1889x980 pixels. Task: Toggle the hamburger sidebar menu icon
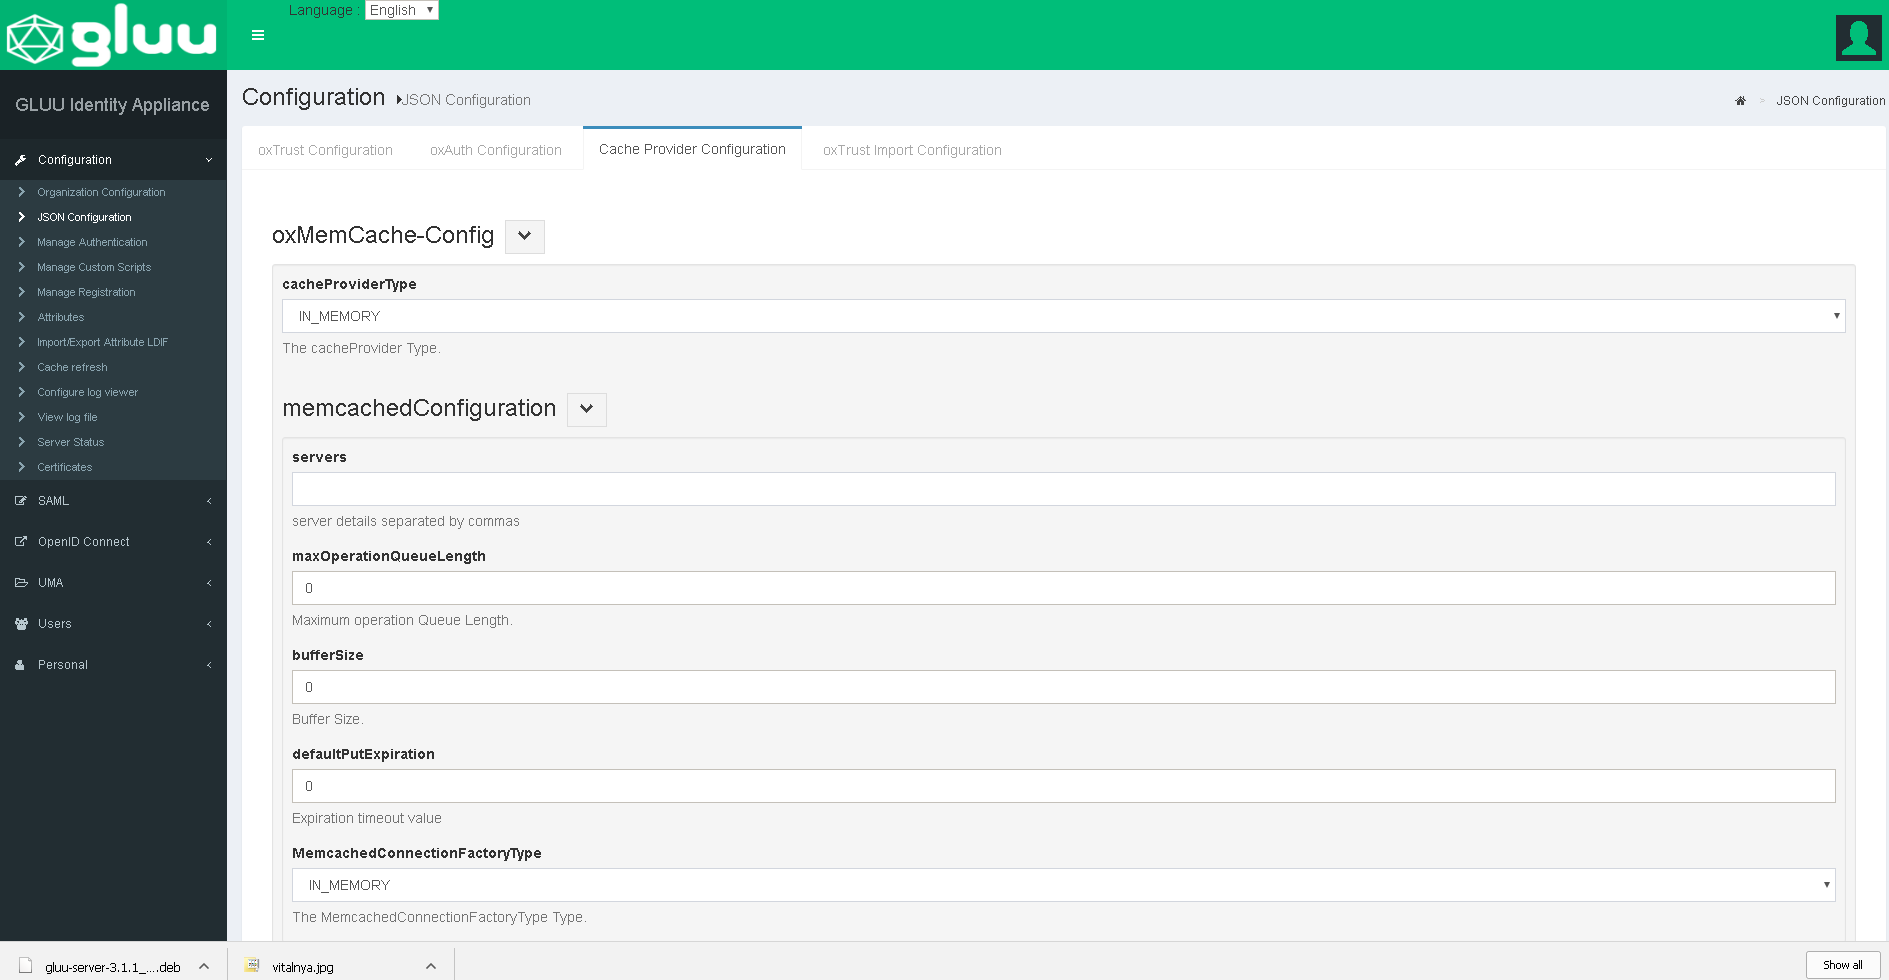point(258,35)
